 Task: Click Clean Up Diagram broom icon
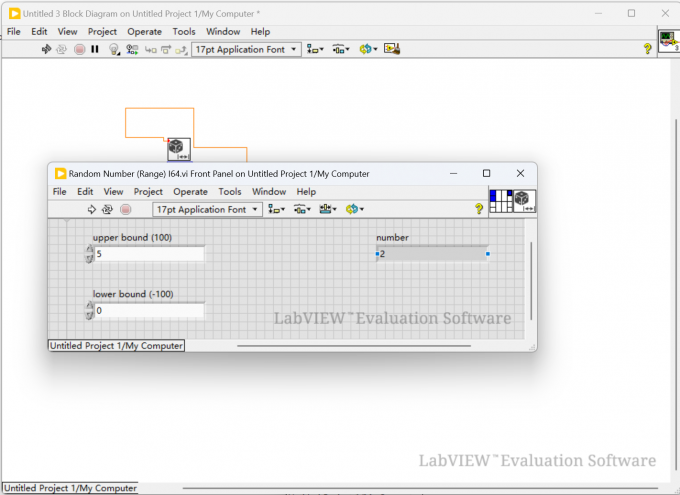tap(392, 49)
